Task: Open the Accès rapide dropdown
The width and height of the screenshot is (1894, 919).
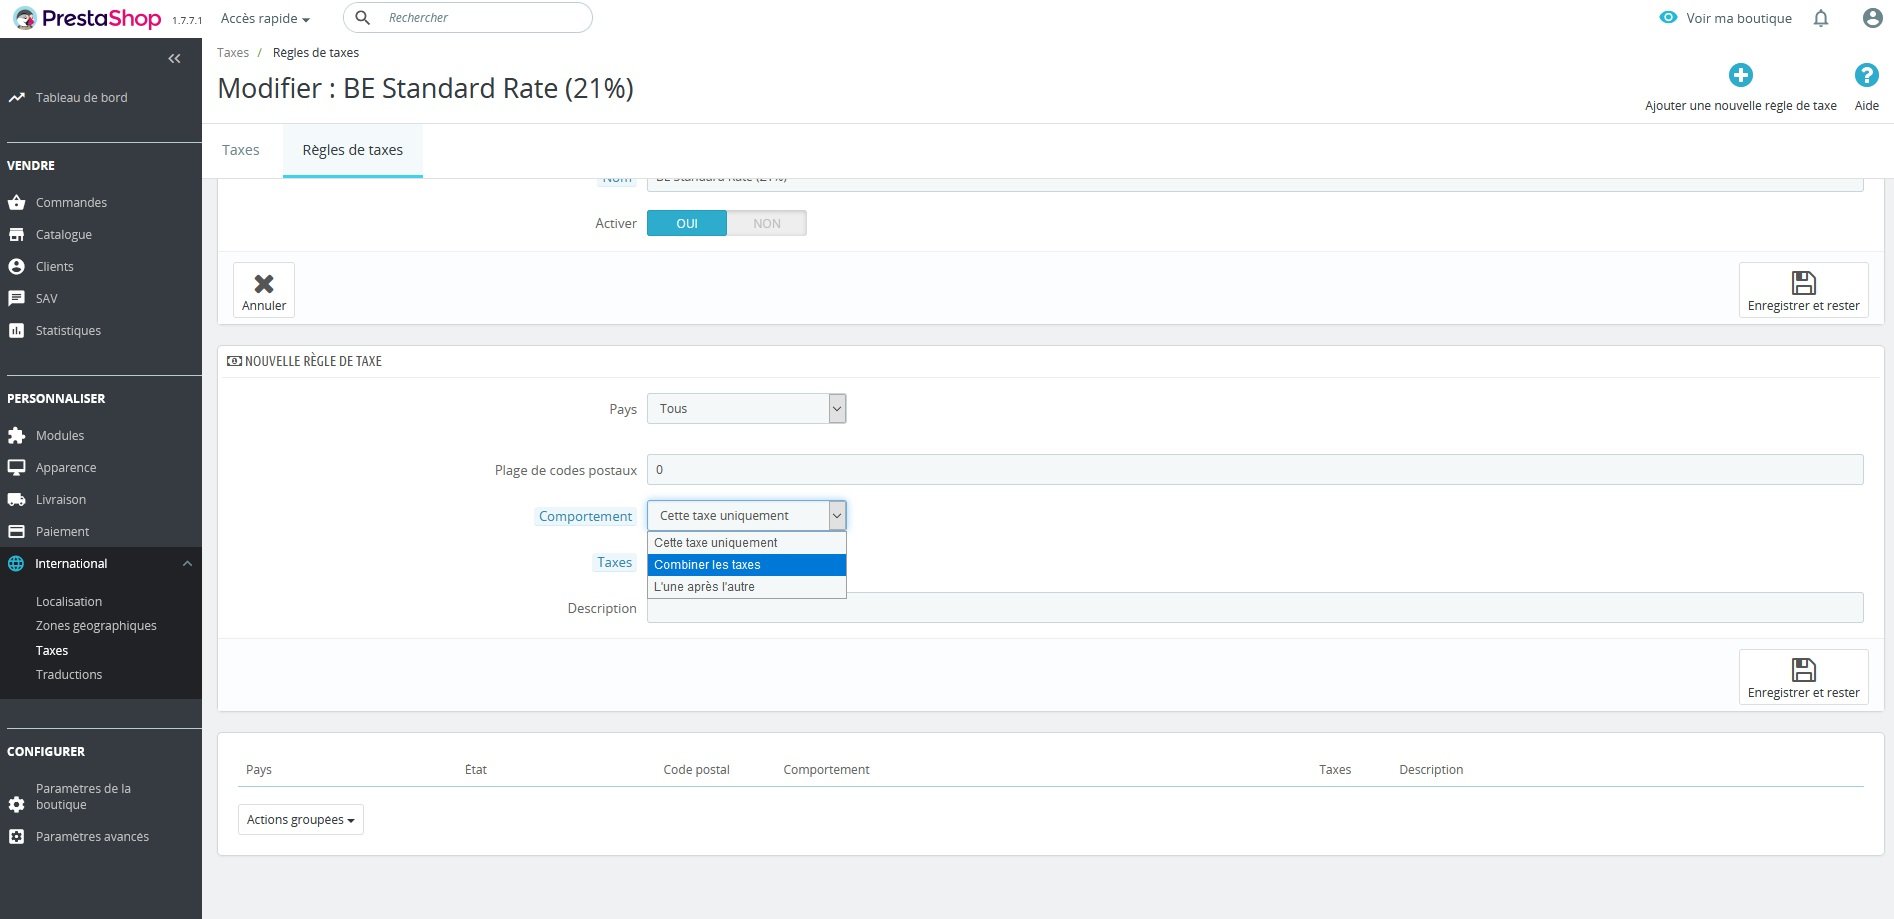Action: point(265,18)
